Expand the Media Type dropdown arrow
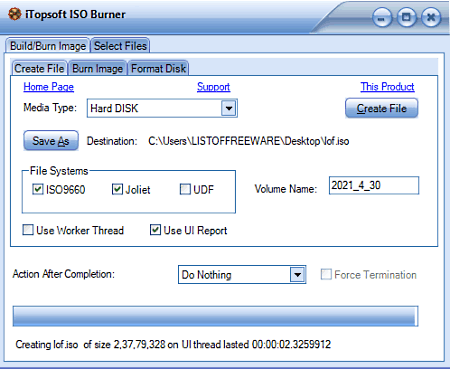 [229, 108]
